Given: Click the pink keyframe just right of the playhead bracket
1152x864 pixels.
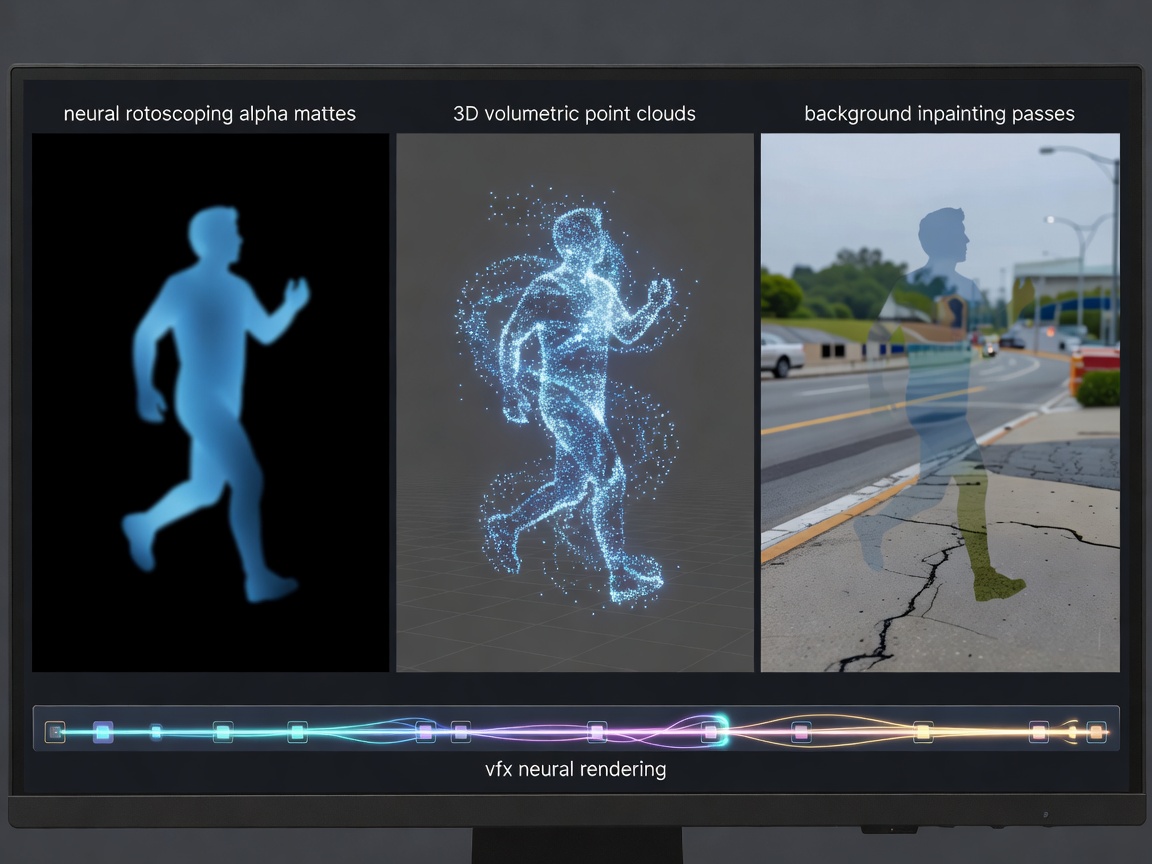Looking at the screenshot, I should tap(801, 732).
